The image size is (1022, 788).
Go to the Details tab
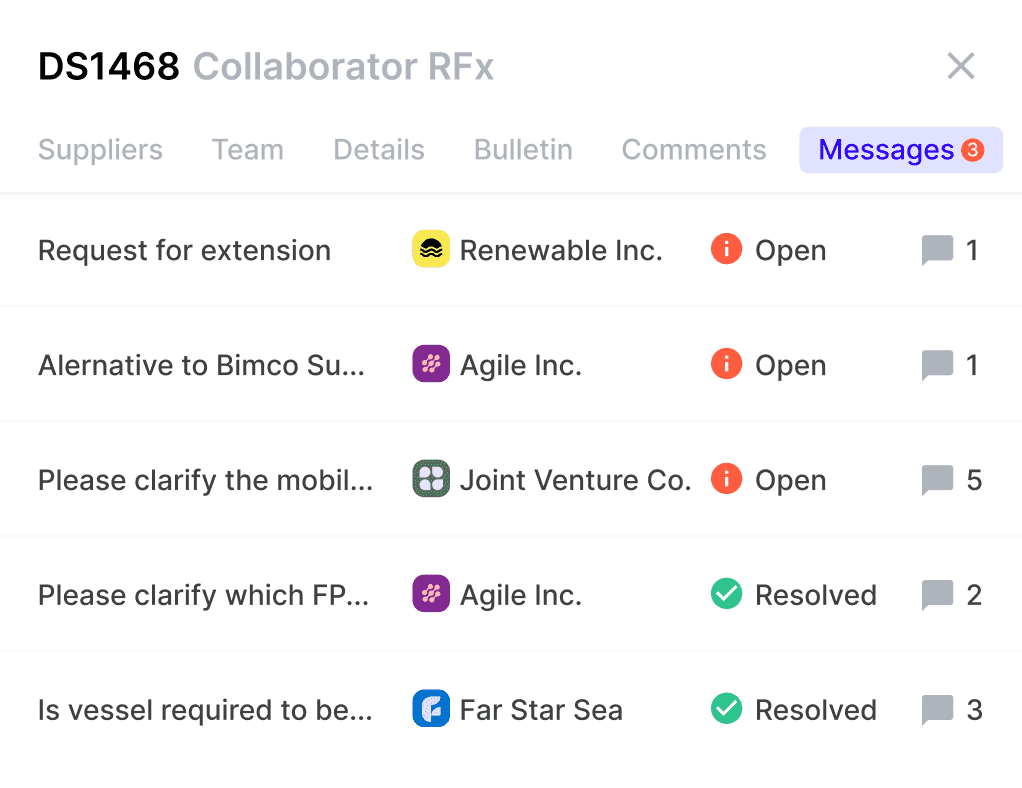coord(379,150)
